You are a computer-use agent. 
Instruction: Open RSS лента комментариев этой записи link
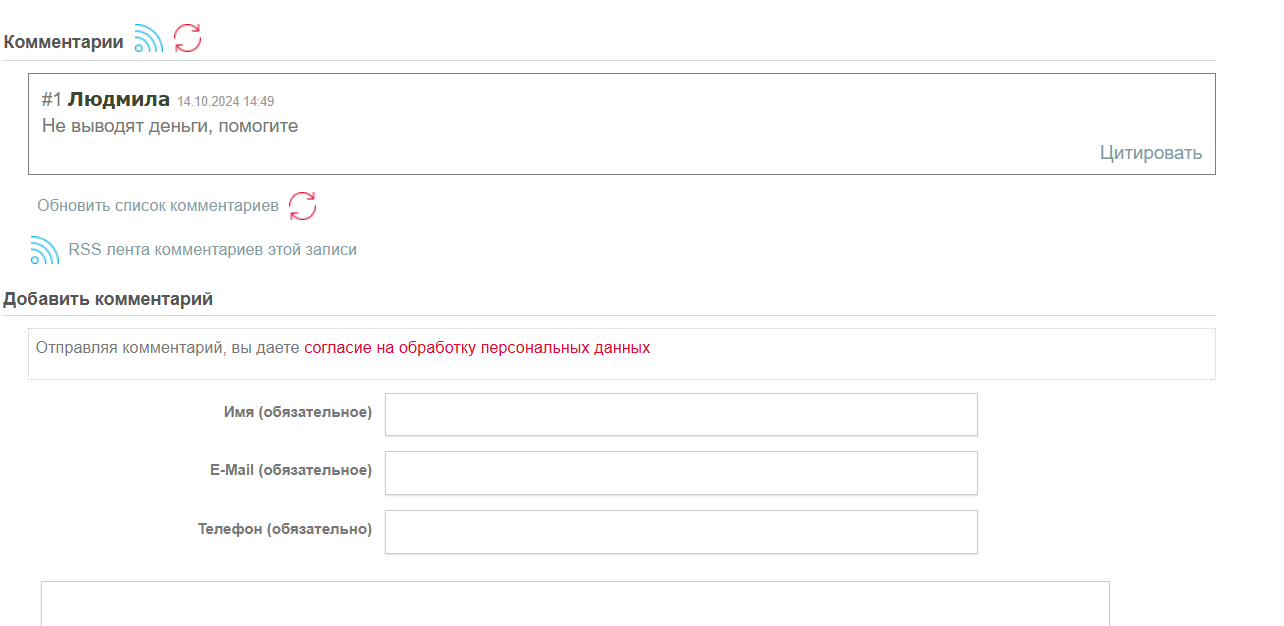[x=212, y=250]
